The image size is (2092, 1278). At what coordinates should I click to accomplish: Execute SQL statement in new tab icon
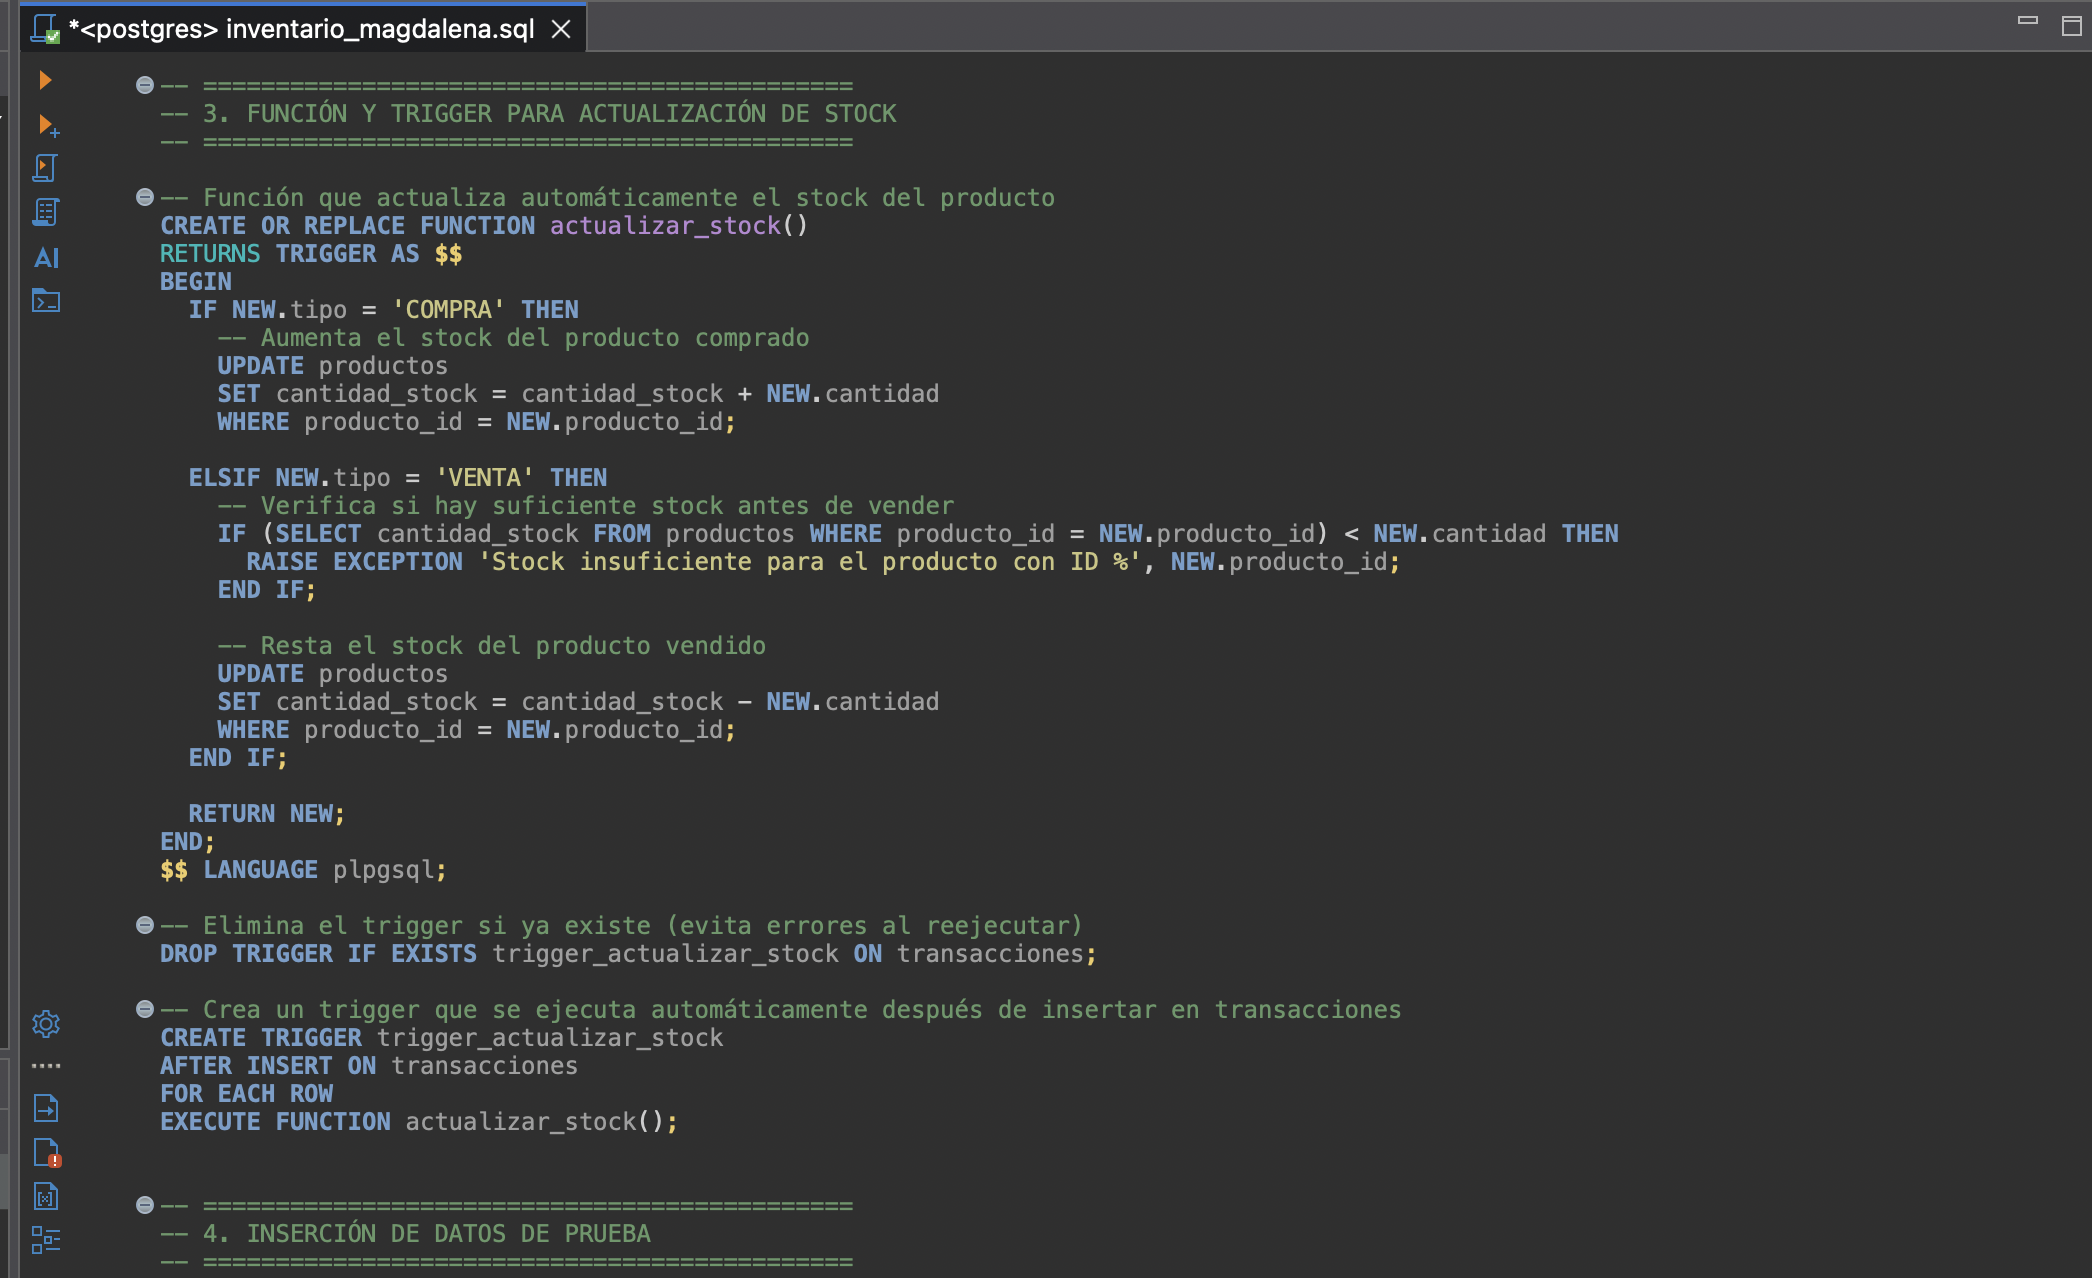coord(47,125)
